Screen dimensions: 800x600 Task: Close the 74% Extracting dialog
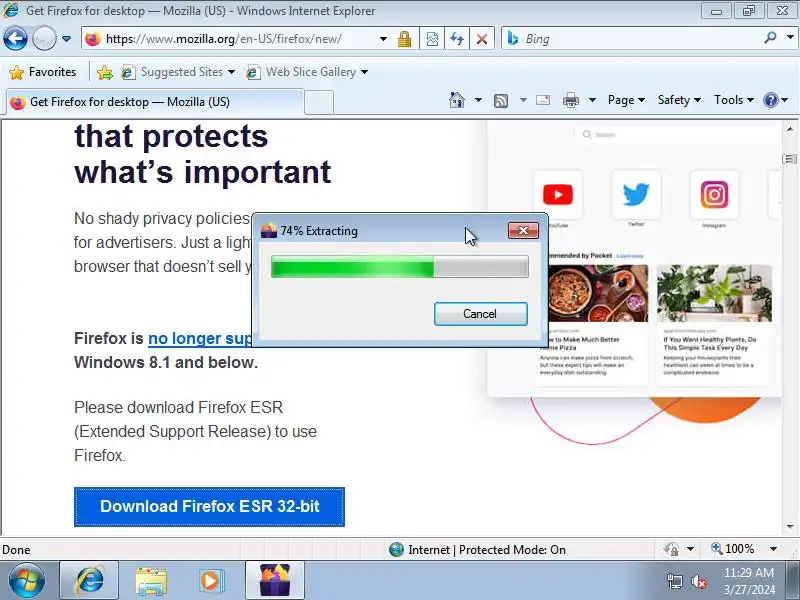coord(523,231)
